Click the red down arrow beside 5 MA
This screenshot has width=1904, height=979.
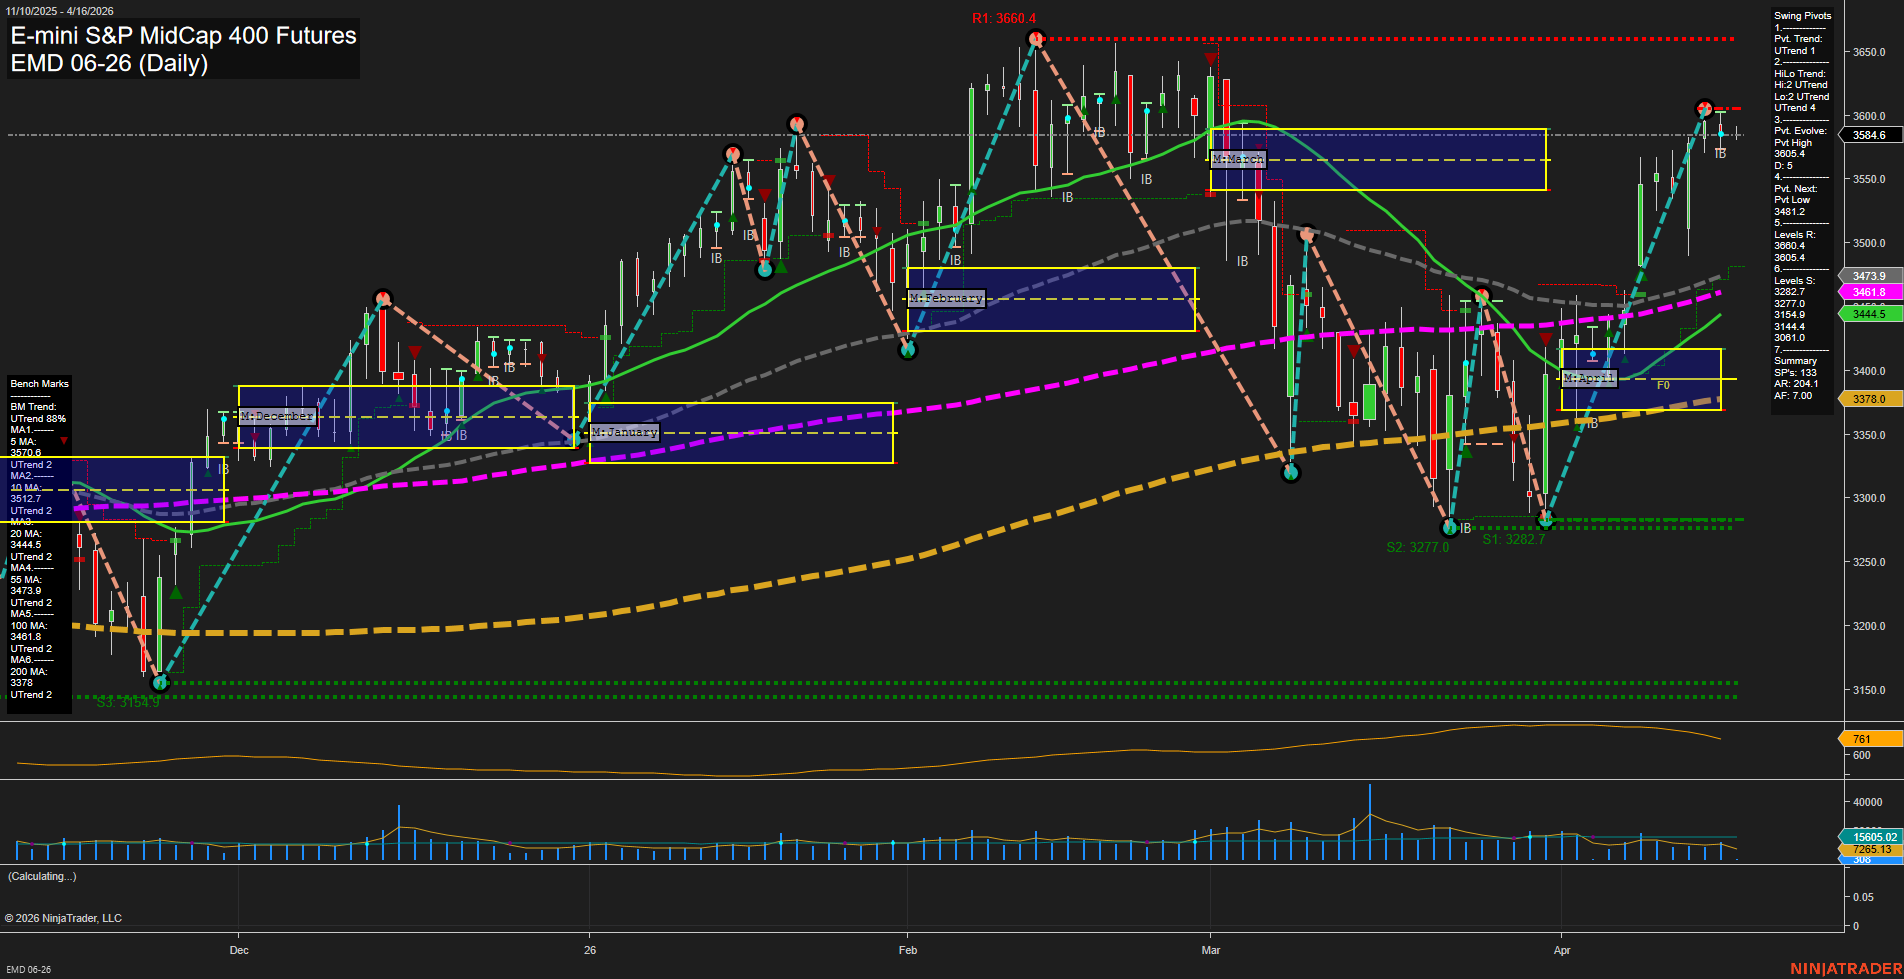[x=64, y=441]
